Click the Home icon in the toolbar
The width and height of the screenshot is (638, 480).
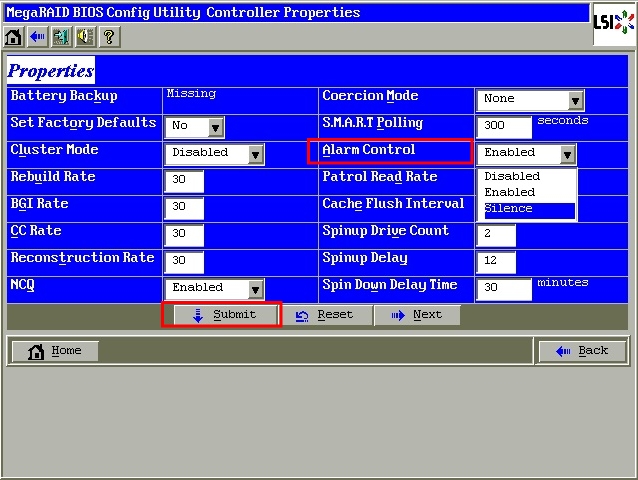(x=13, y=37)
